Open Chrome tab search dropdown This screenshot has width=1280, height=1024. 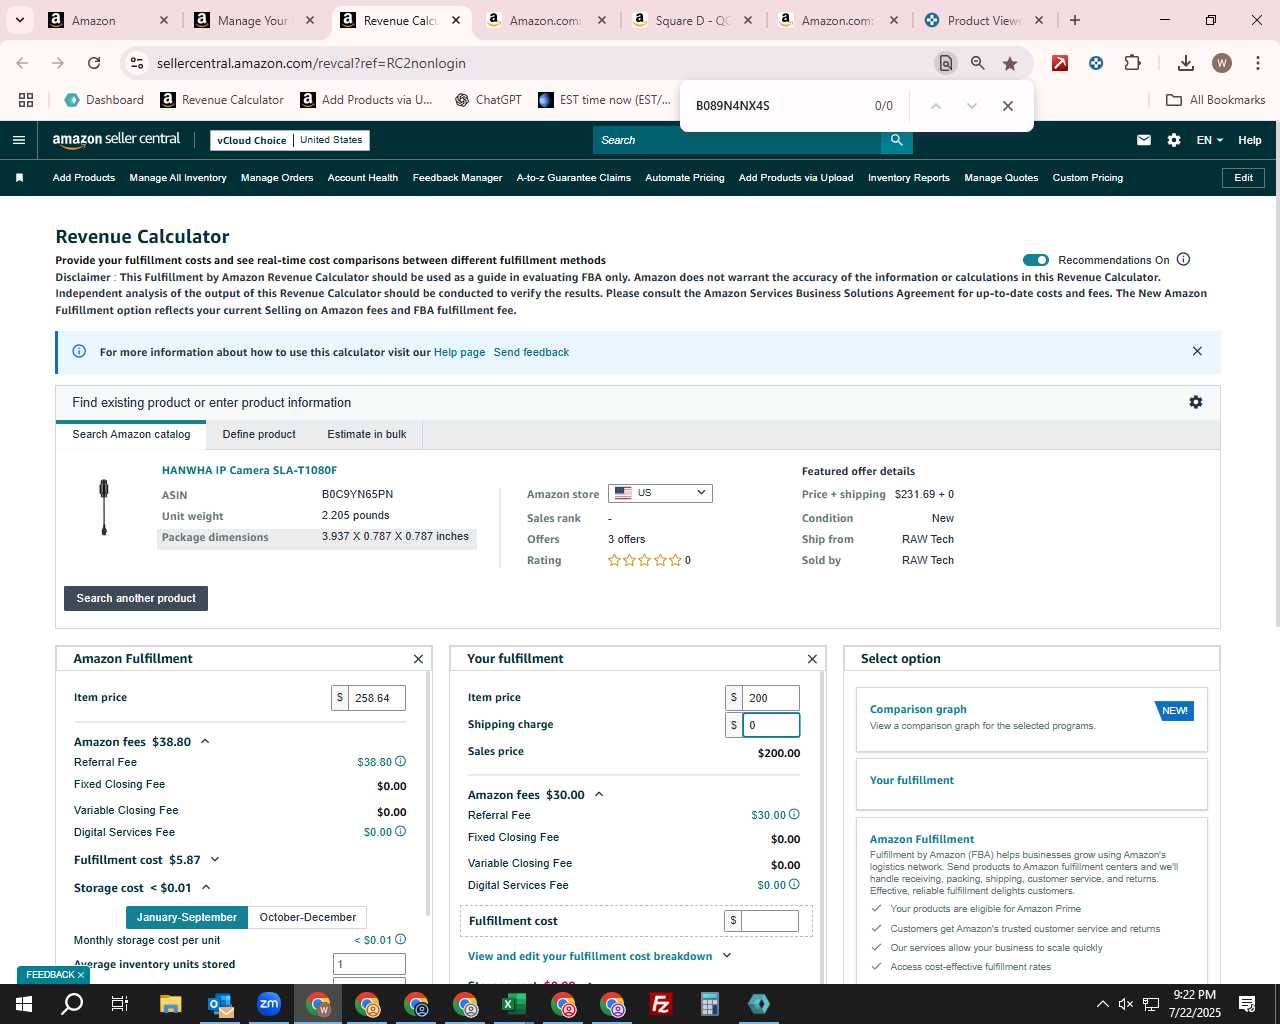tap(20, 20)
